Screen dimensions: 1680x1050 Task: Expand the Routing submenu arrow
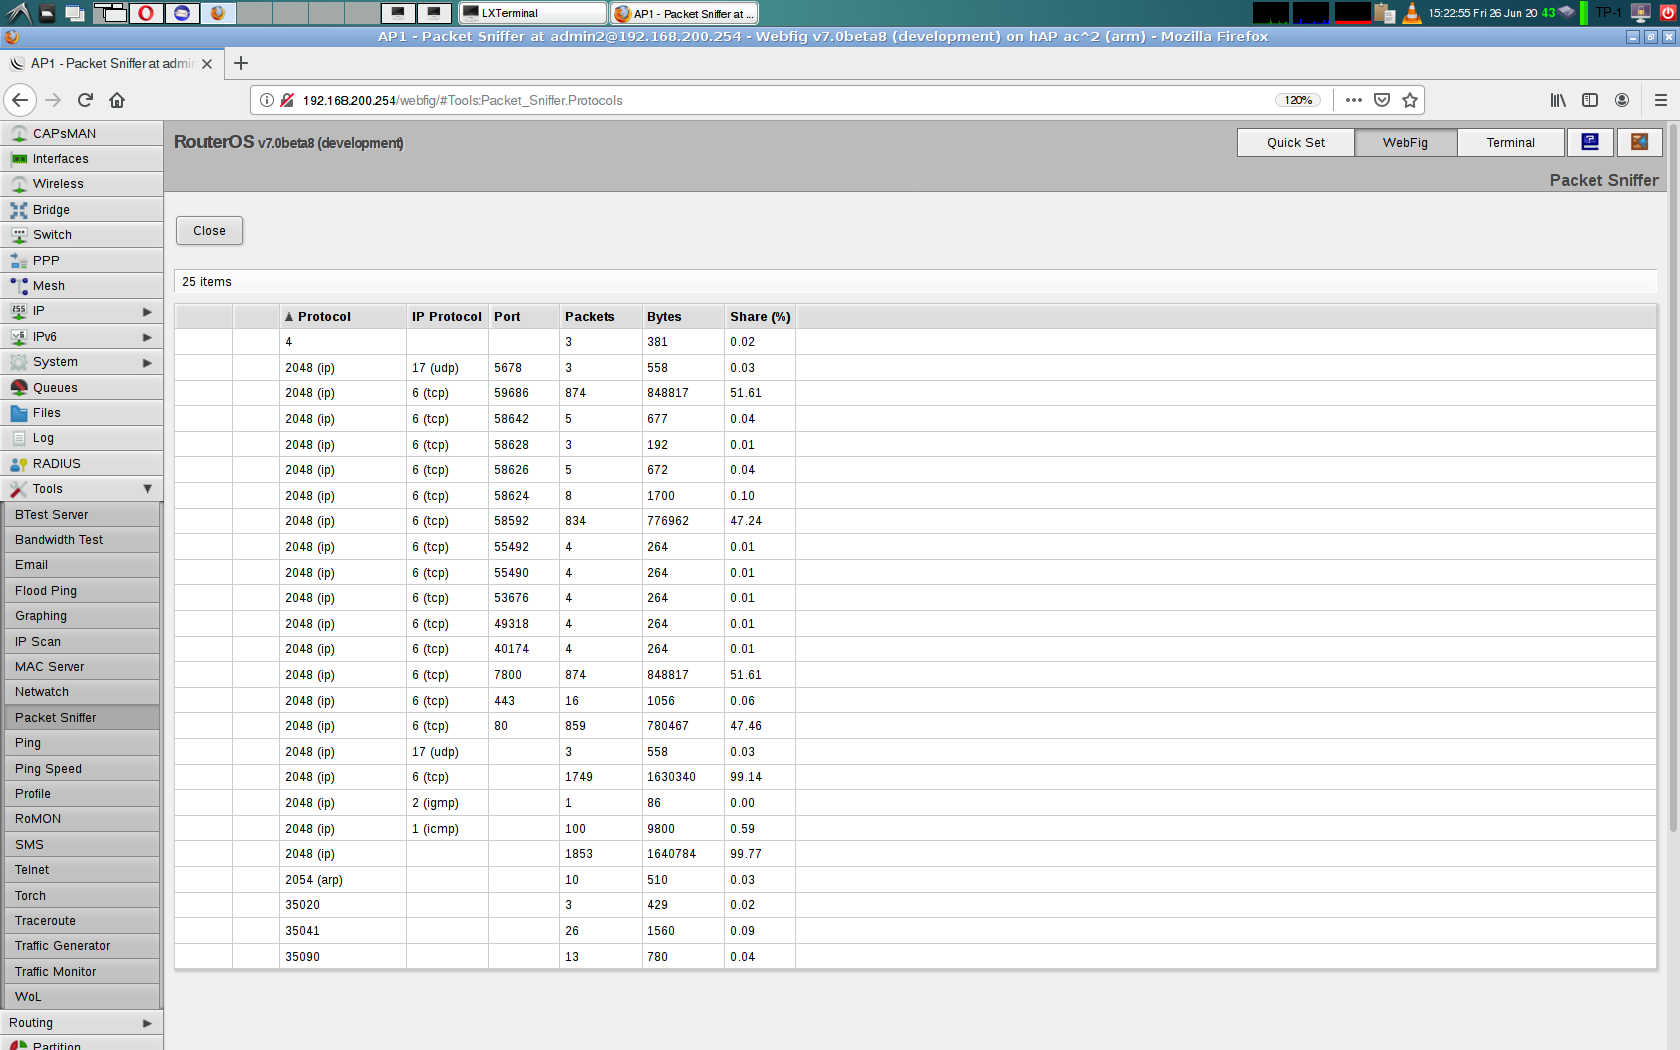click(x=148, y=1022)
